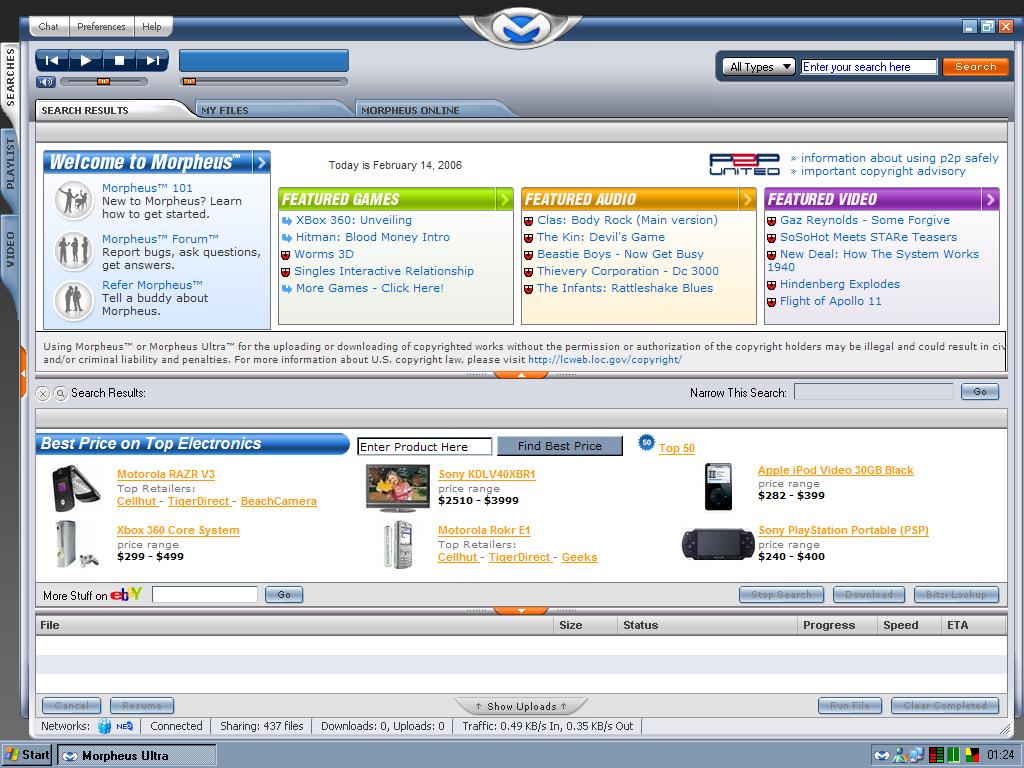The width and height of the screenshot is (1024, 768).
Task: Open the Hindenberg Explodes video link
Action: pyautogui.click(x=839, y=284)
